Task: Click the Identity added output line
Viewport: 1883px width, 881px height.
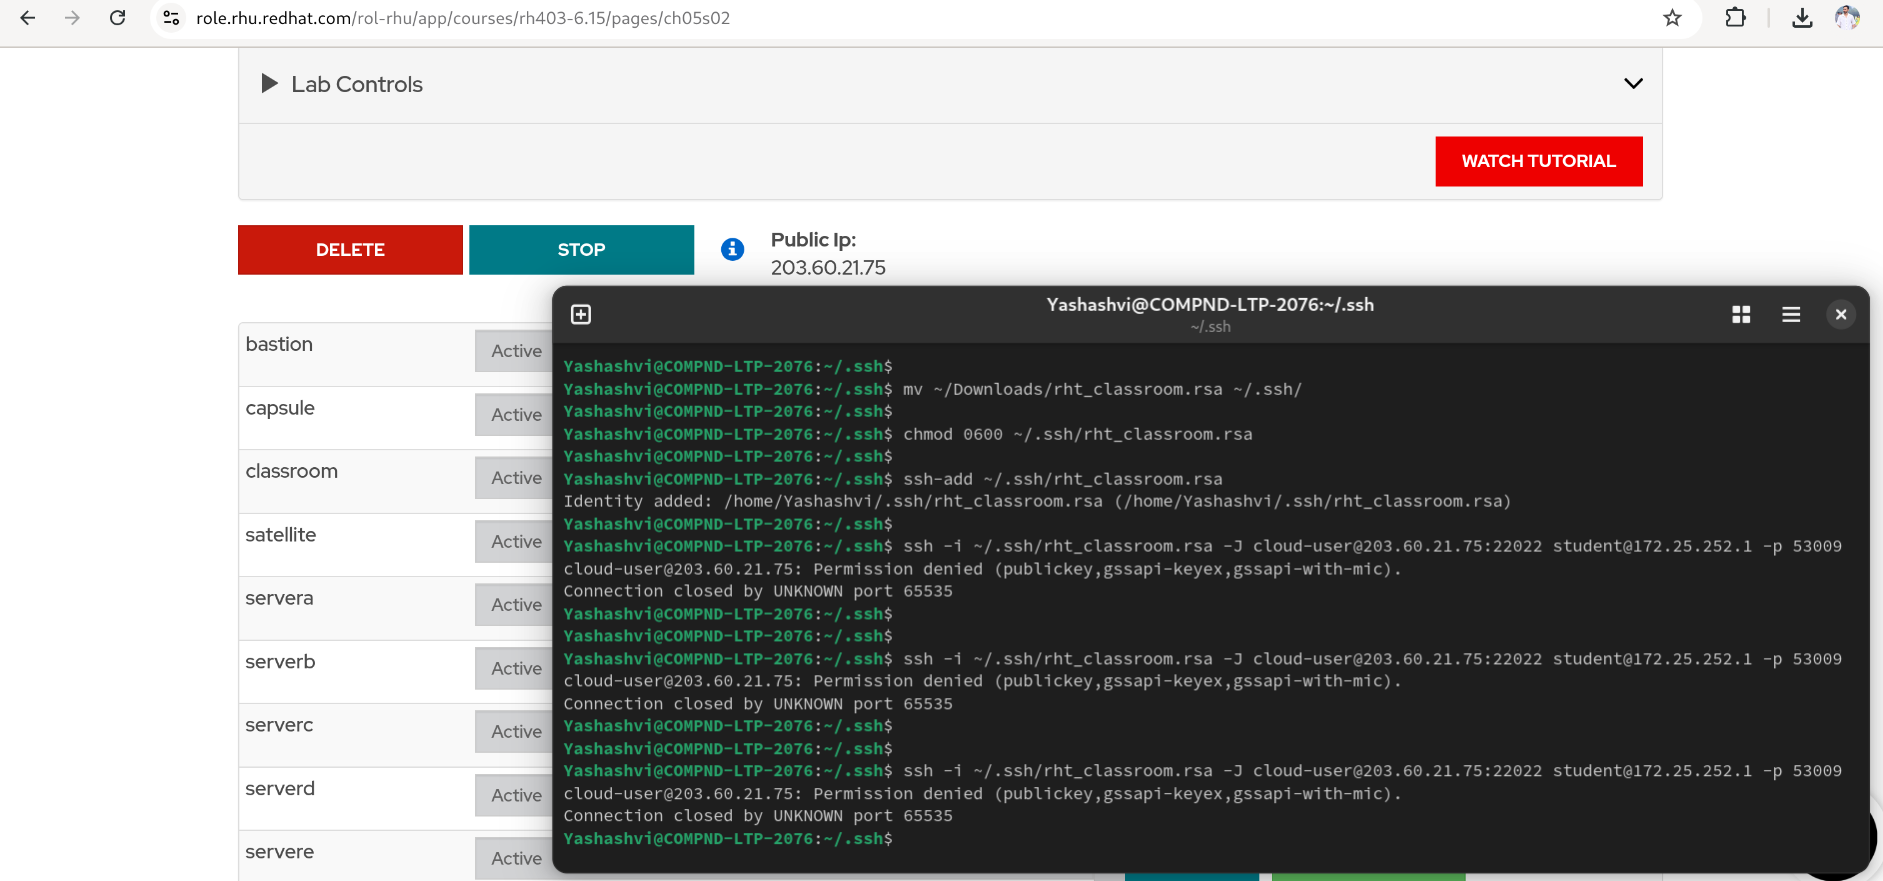Action: pyautogui.click(x=1037, y=501)
